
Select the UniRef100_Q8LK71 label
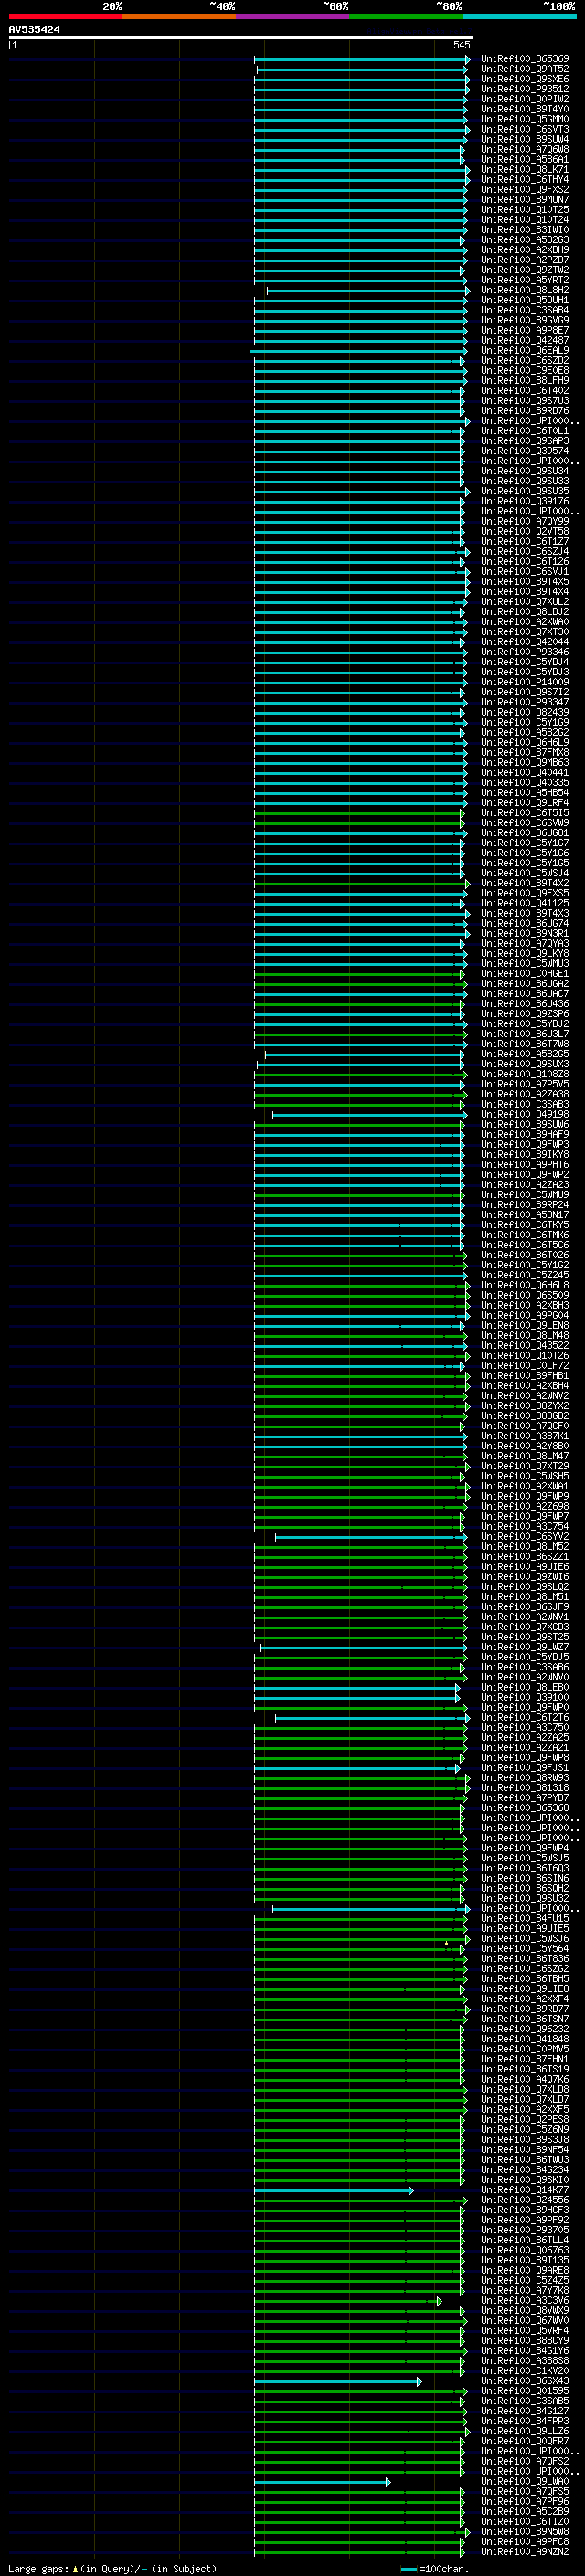(x=524, y=170)
